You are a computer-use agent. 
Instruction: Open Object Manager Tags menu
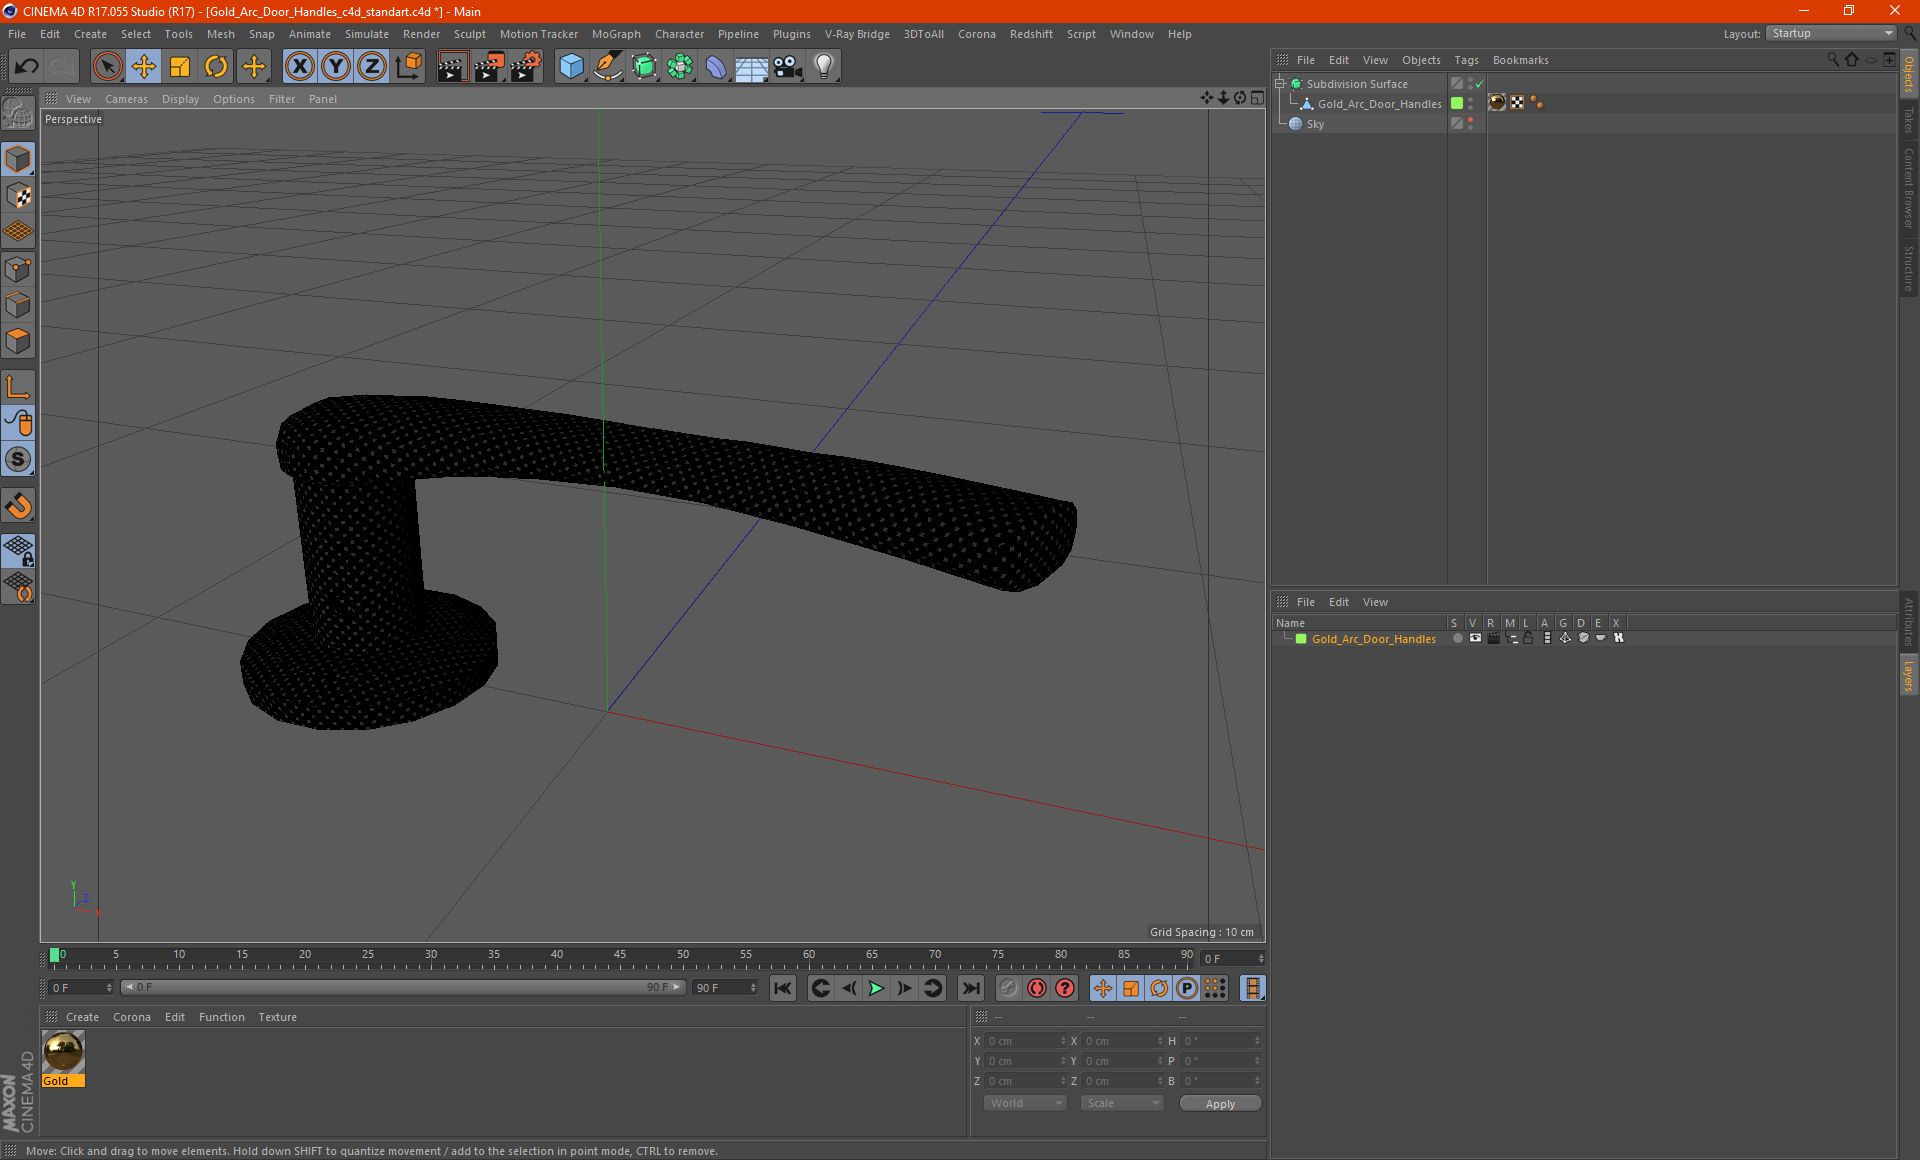tap(1466, 60)
